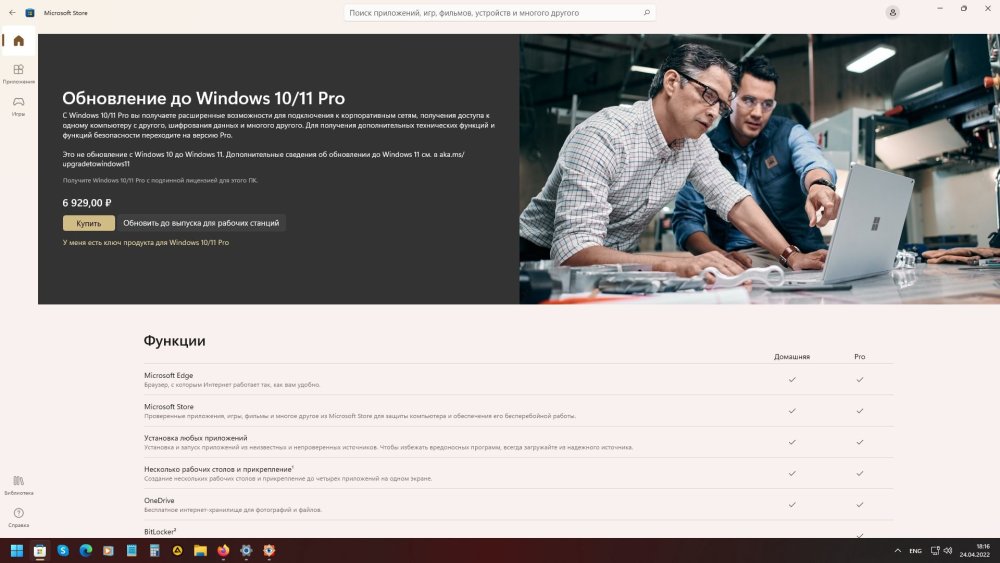Open Microsoft Edge from the taskbar

coord(85,550)
